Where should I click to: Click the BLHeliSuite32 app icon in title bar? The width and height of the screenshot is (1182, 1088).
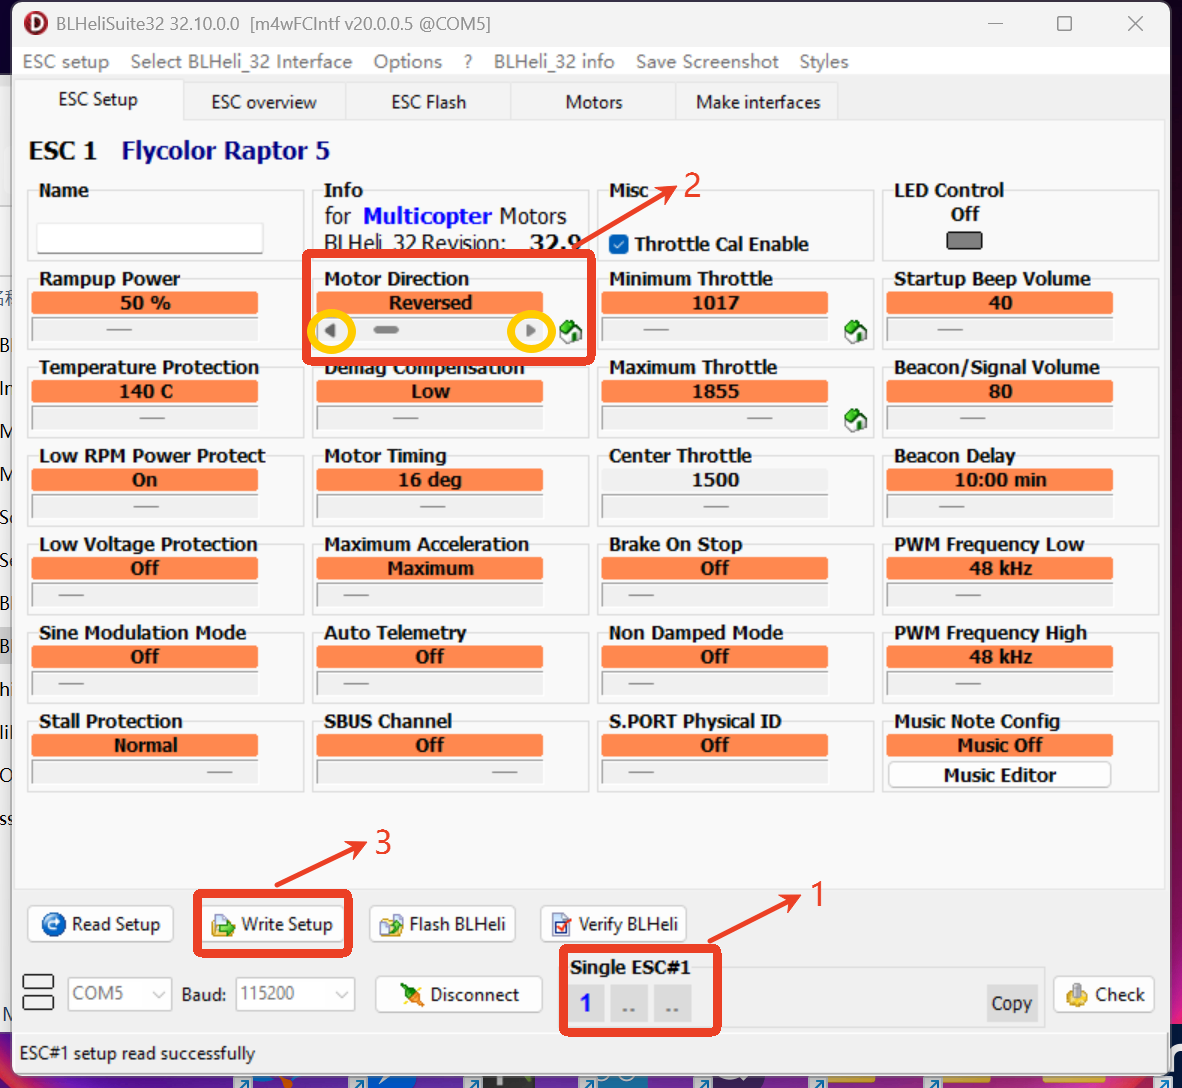(x=35, y=23)
